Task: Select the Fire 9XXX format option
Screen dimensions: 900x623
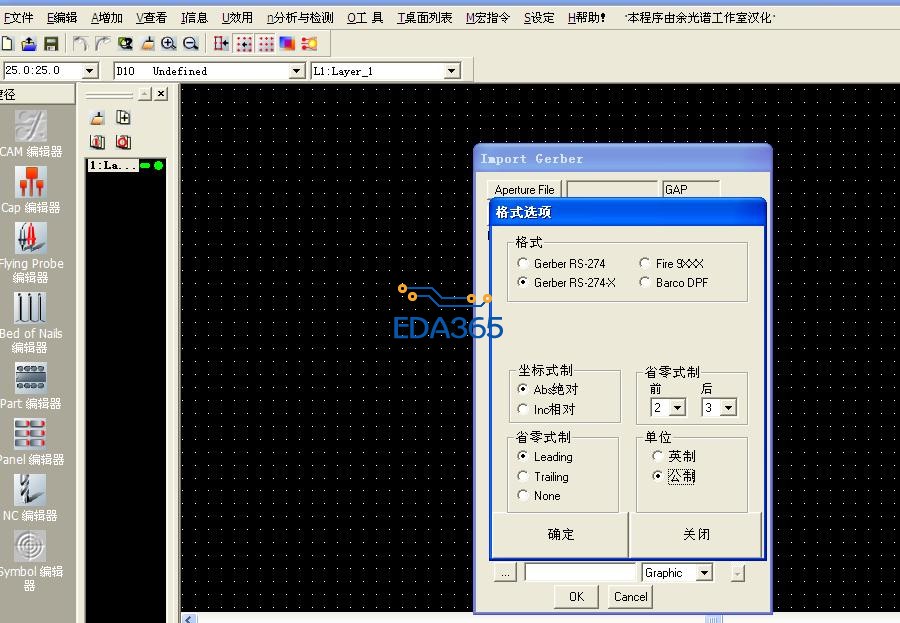Action: point(645,263)
